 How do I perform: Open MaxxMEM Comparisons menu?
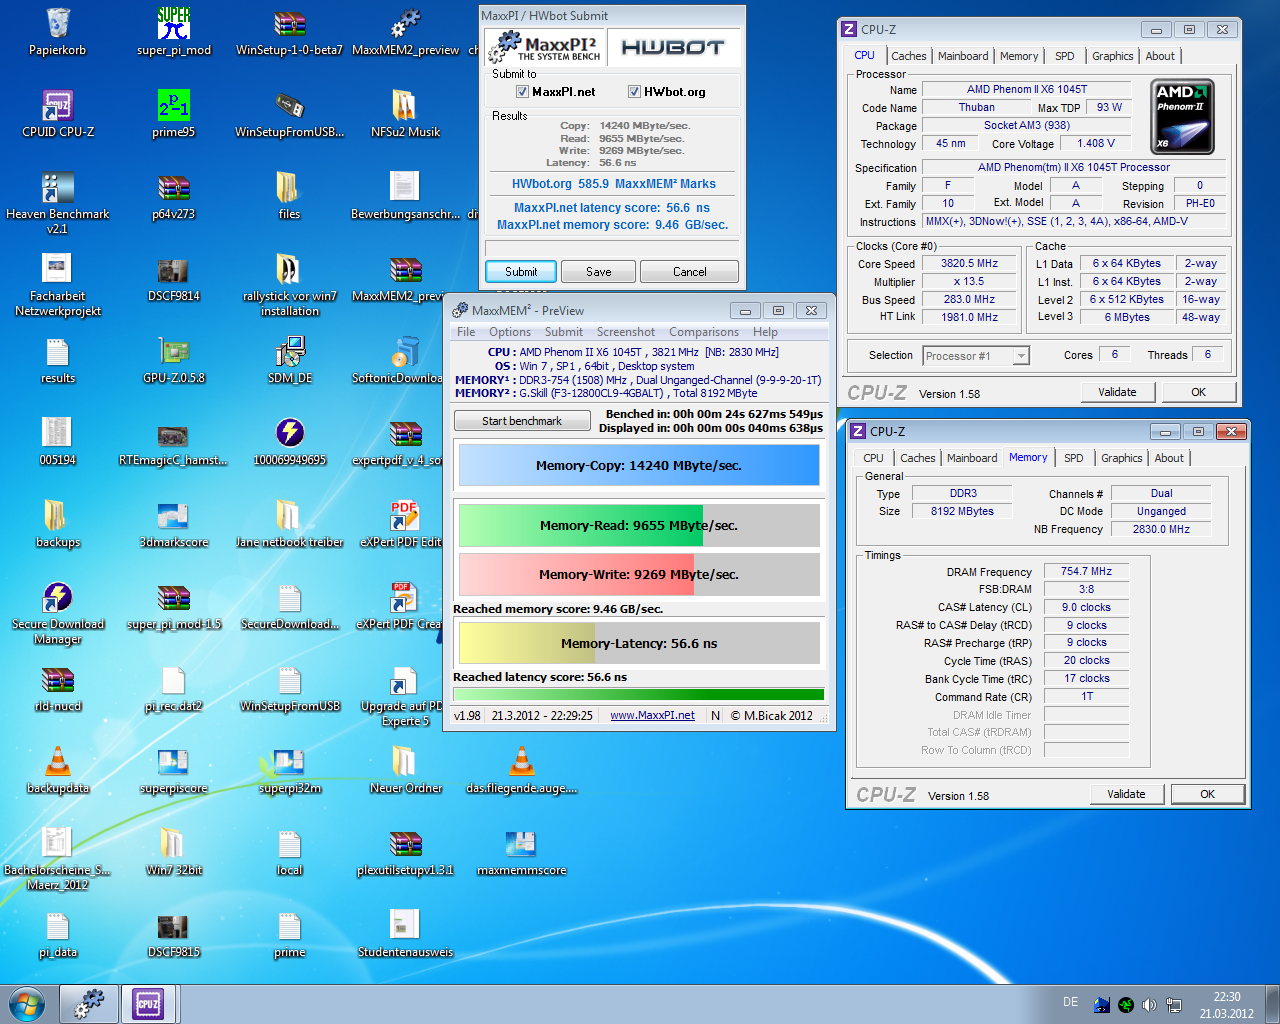704,332
